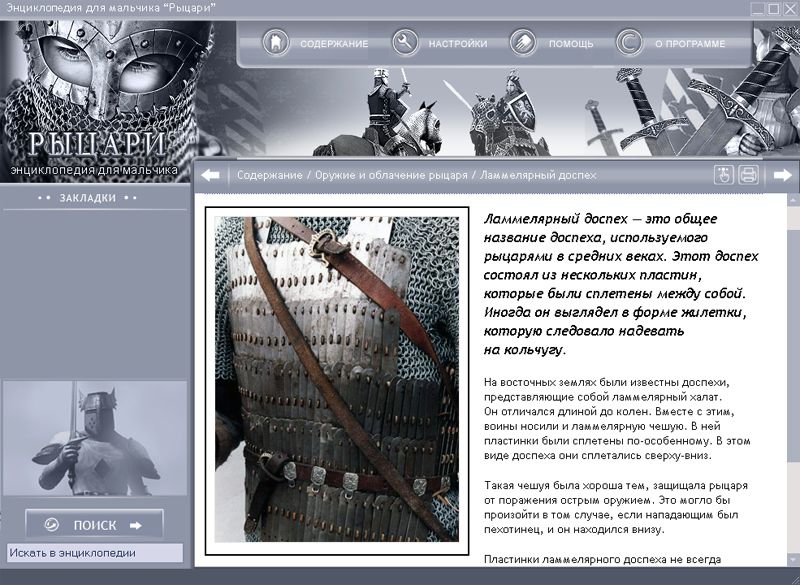Open the Настройки menu item
The height and width of the screenshot is (585, 800).
pyautogui.click(x=458, y=44)
